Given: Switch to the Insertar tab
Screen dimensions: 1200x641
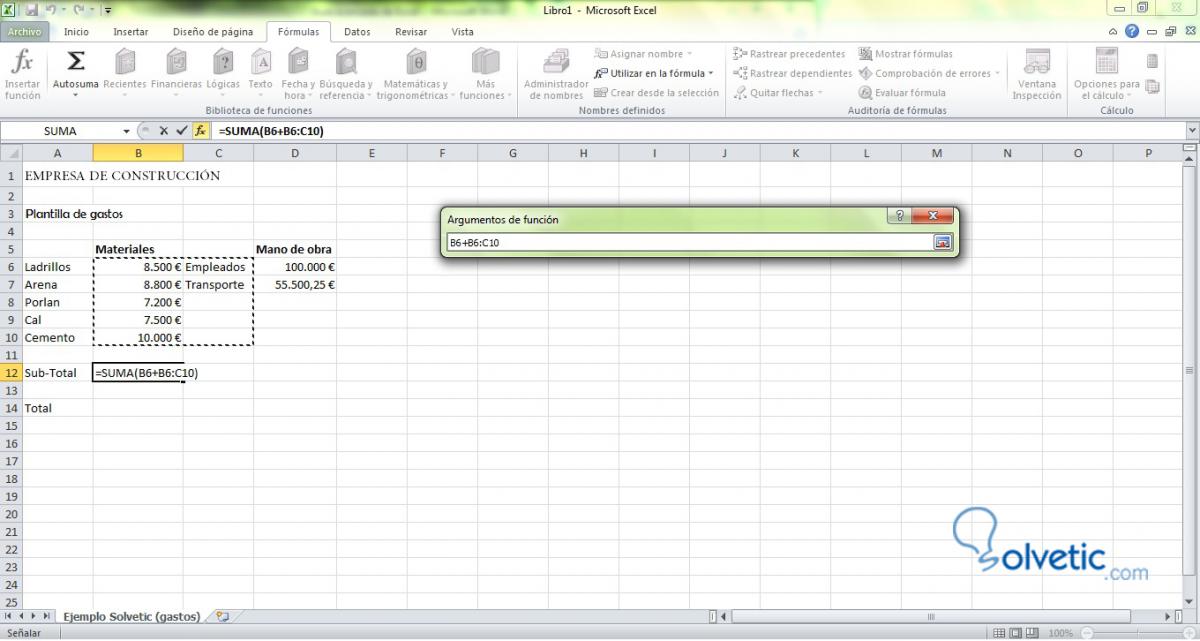Looking at the screenshot, I should click(x=130, y=32).
